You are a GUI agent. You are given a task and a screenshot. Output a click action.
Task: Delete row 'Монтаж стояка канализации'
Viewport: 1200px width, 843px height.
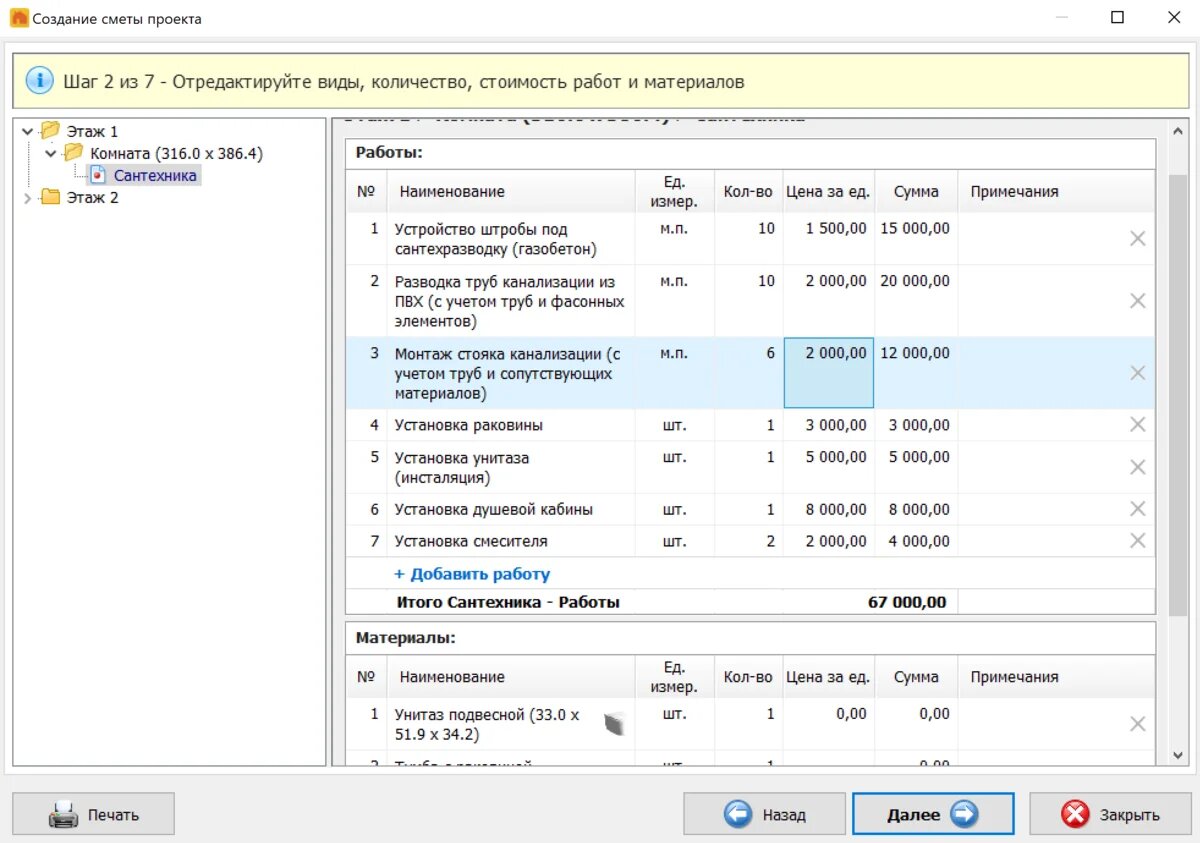1137,373
